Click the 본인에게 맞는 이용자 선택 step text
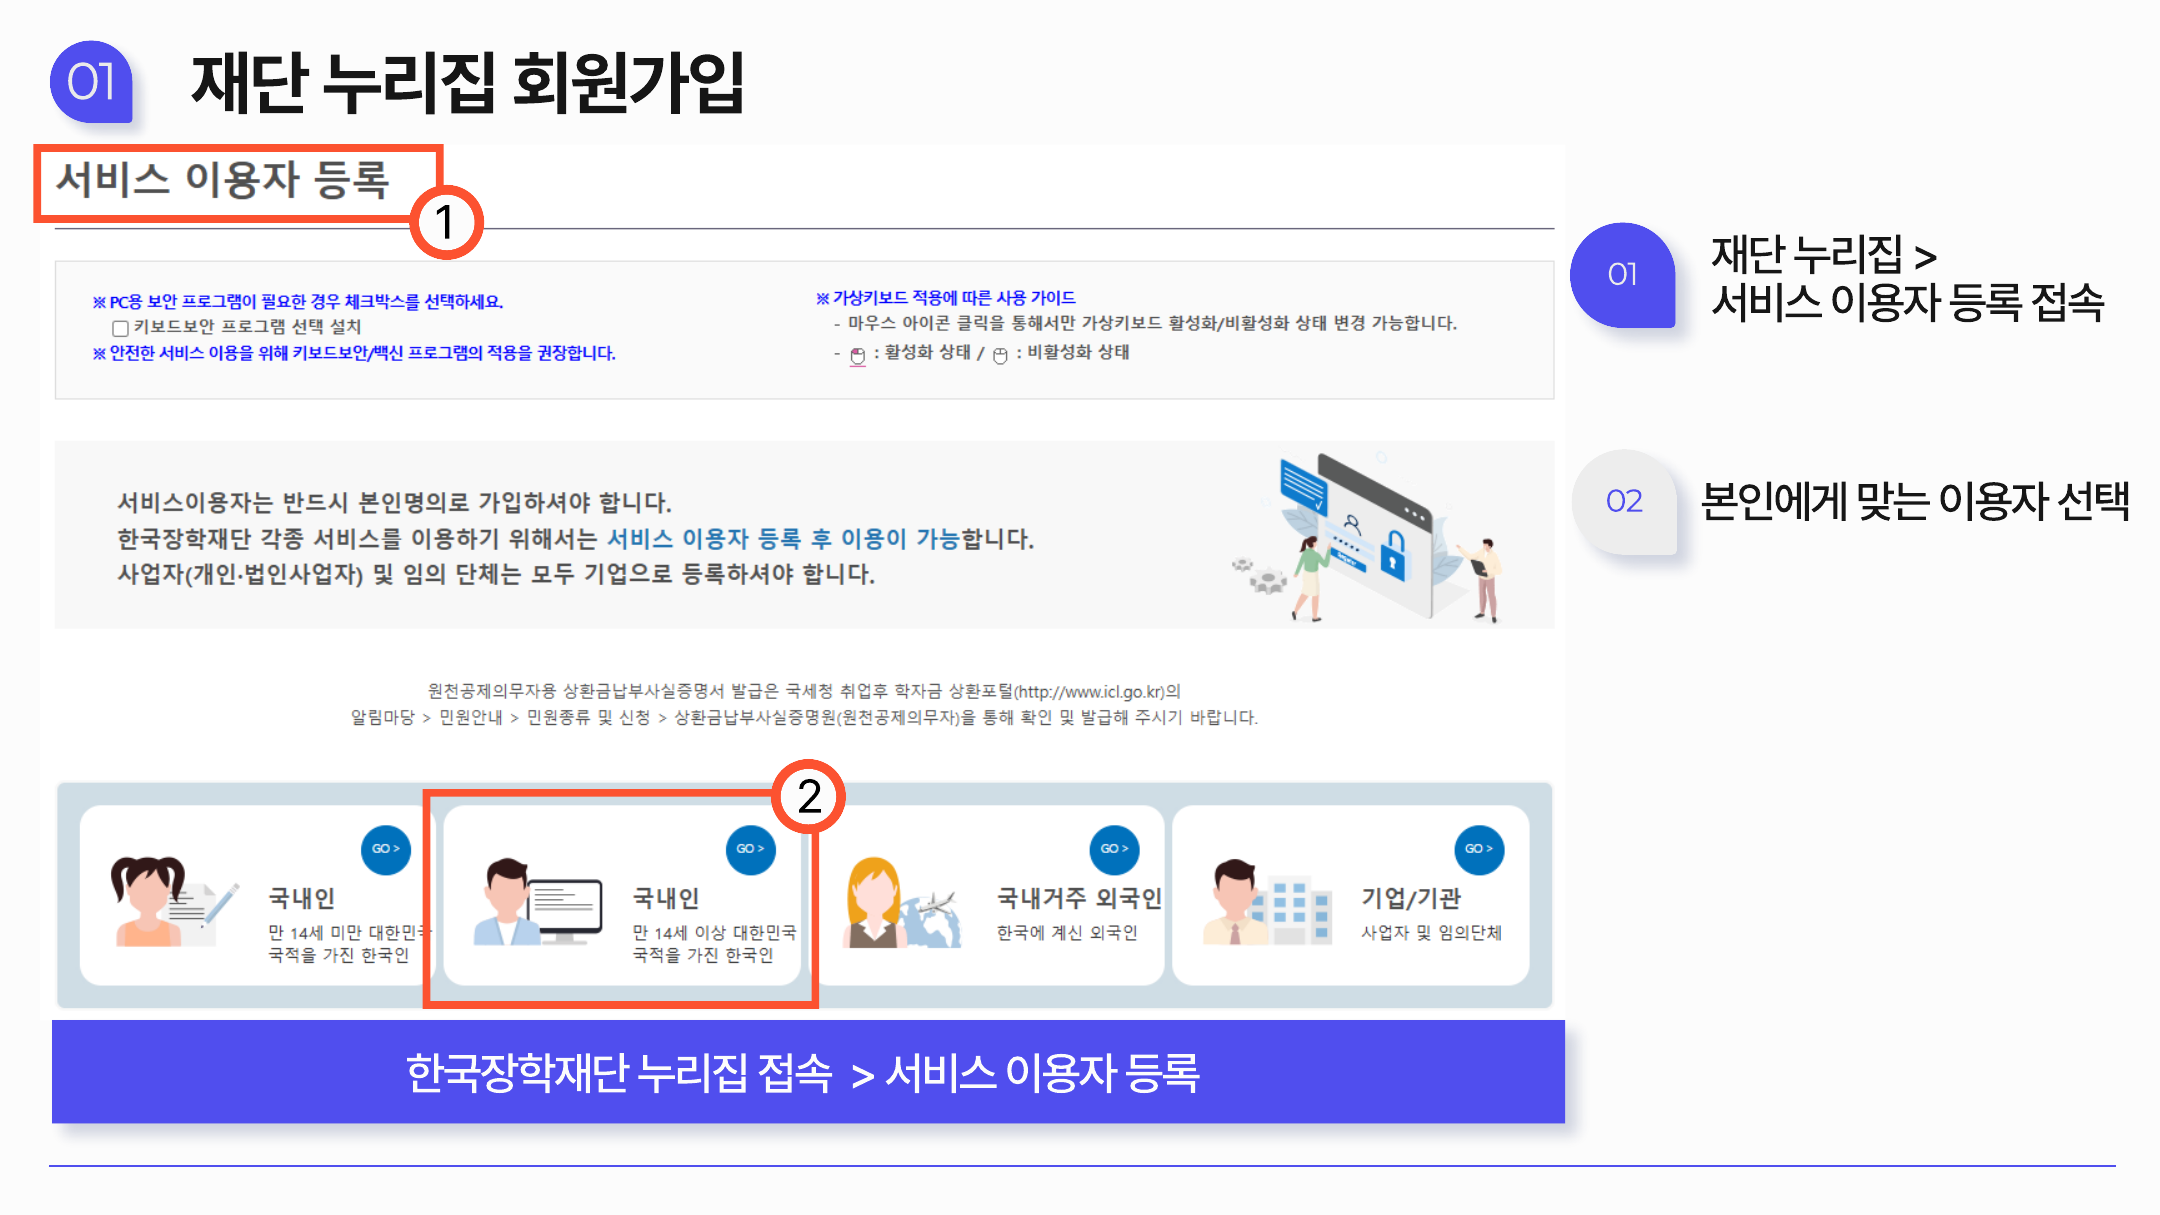 tap(1915, 501)
